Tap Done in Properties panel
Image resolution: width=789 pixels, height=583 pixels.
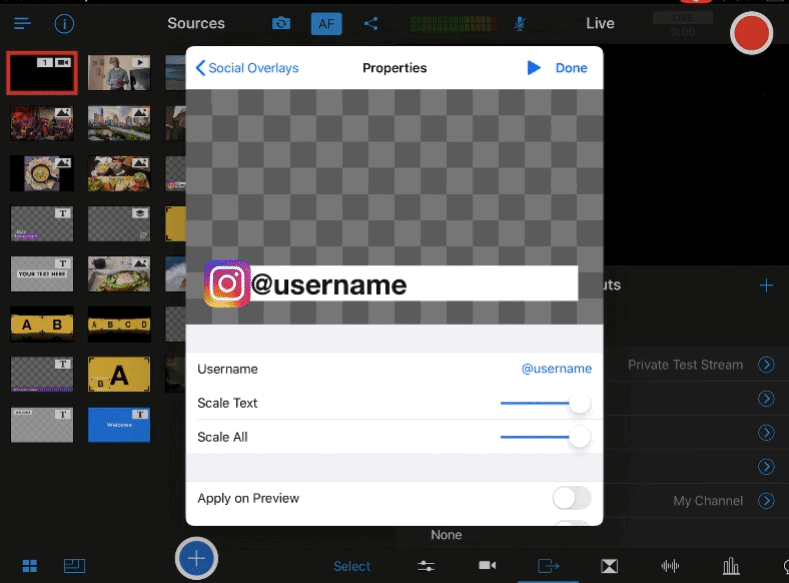pos(571,68)
